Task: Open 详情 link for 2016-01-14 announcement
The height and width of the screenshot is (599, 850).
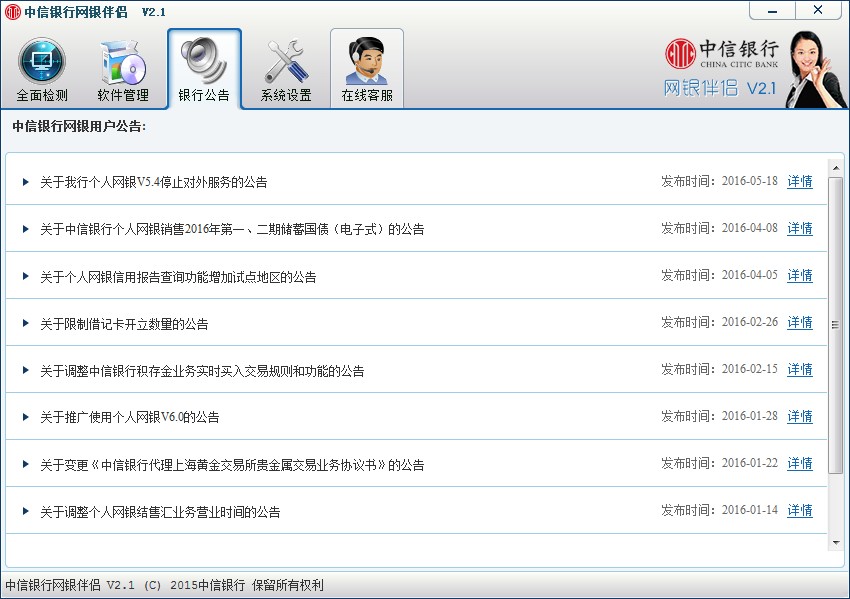Action: coord(800,511)
